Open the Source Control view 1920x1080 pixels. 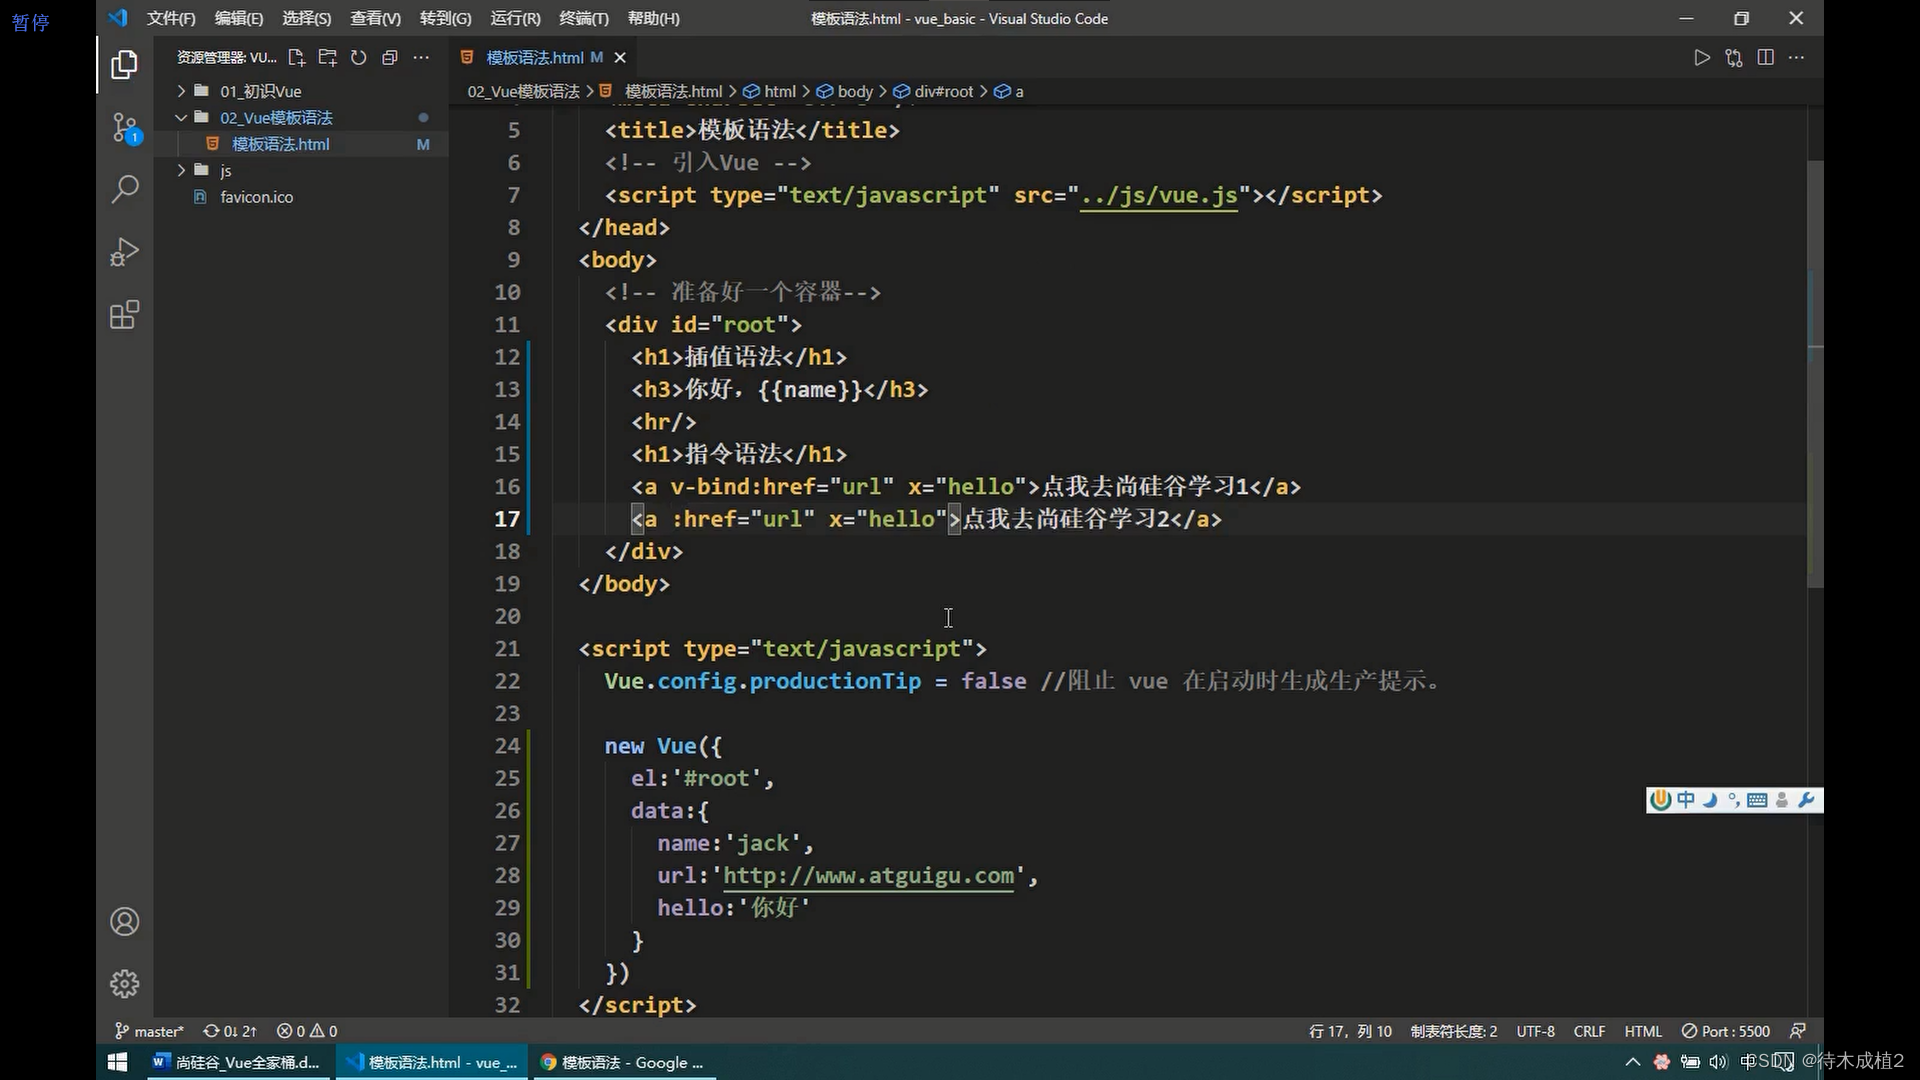(124, 127)
